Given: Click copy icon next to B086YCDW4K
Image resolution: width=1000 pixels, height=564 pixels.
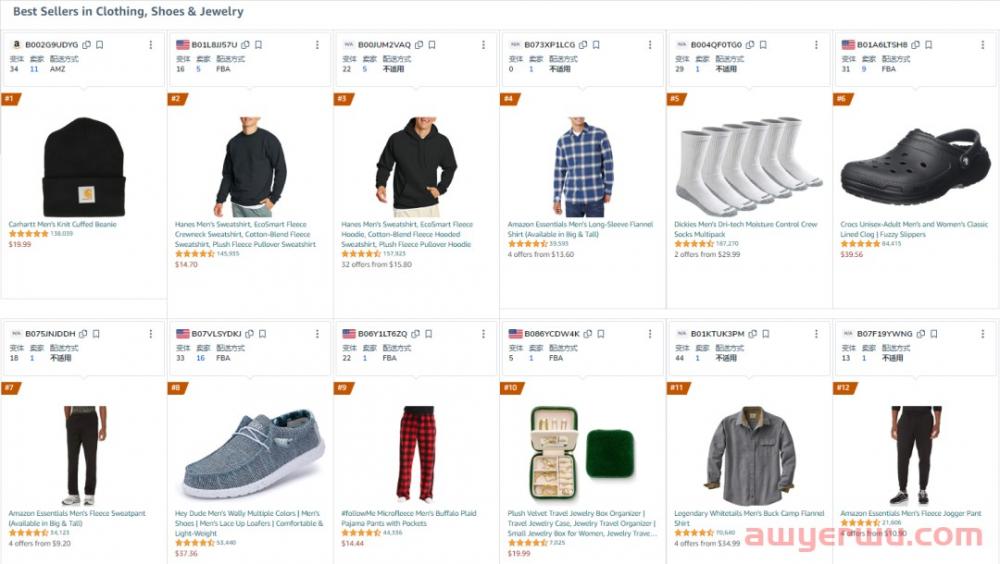Looking at the screenshot, I should 589,333.
